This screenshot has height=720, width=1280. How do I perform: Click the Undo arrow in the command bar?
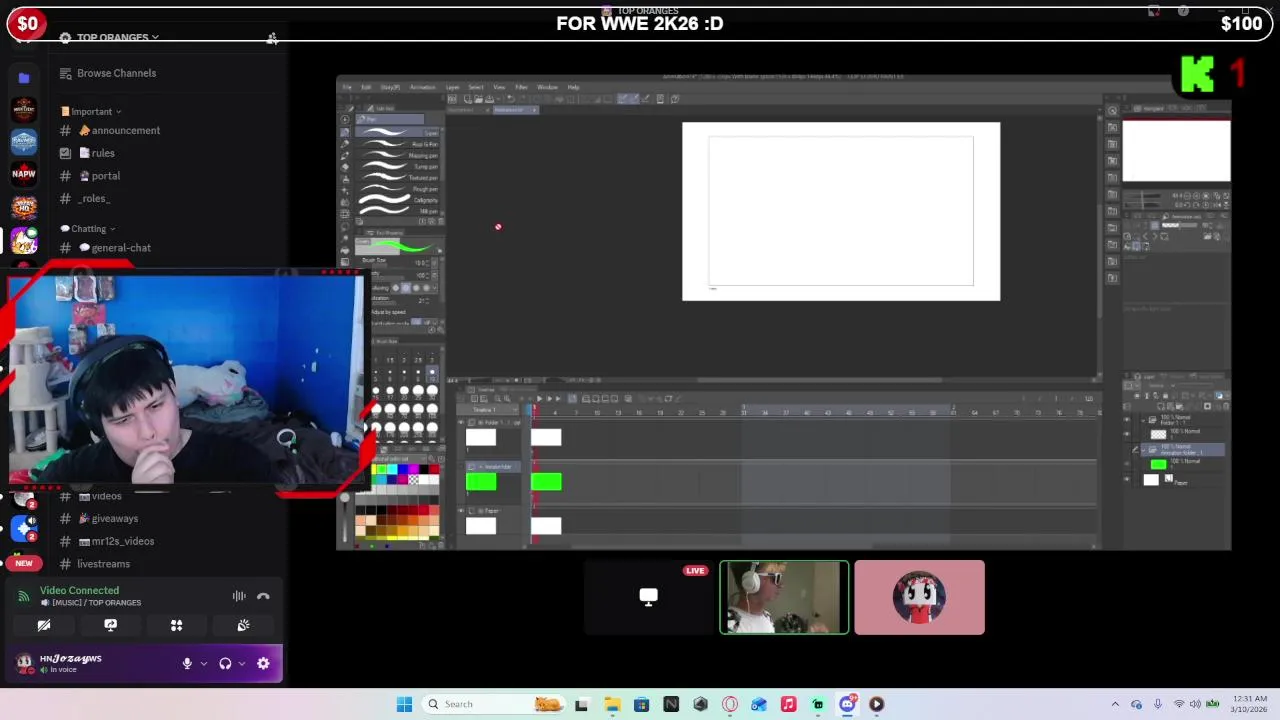pyautogui.click(x=510, y=99)
